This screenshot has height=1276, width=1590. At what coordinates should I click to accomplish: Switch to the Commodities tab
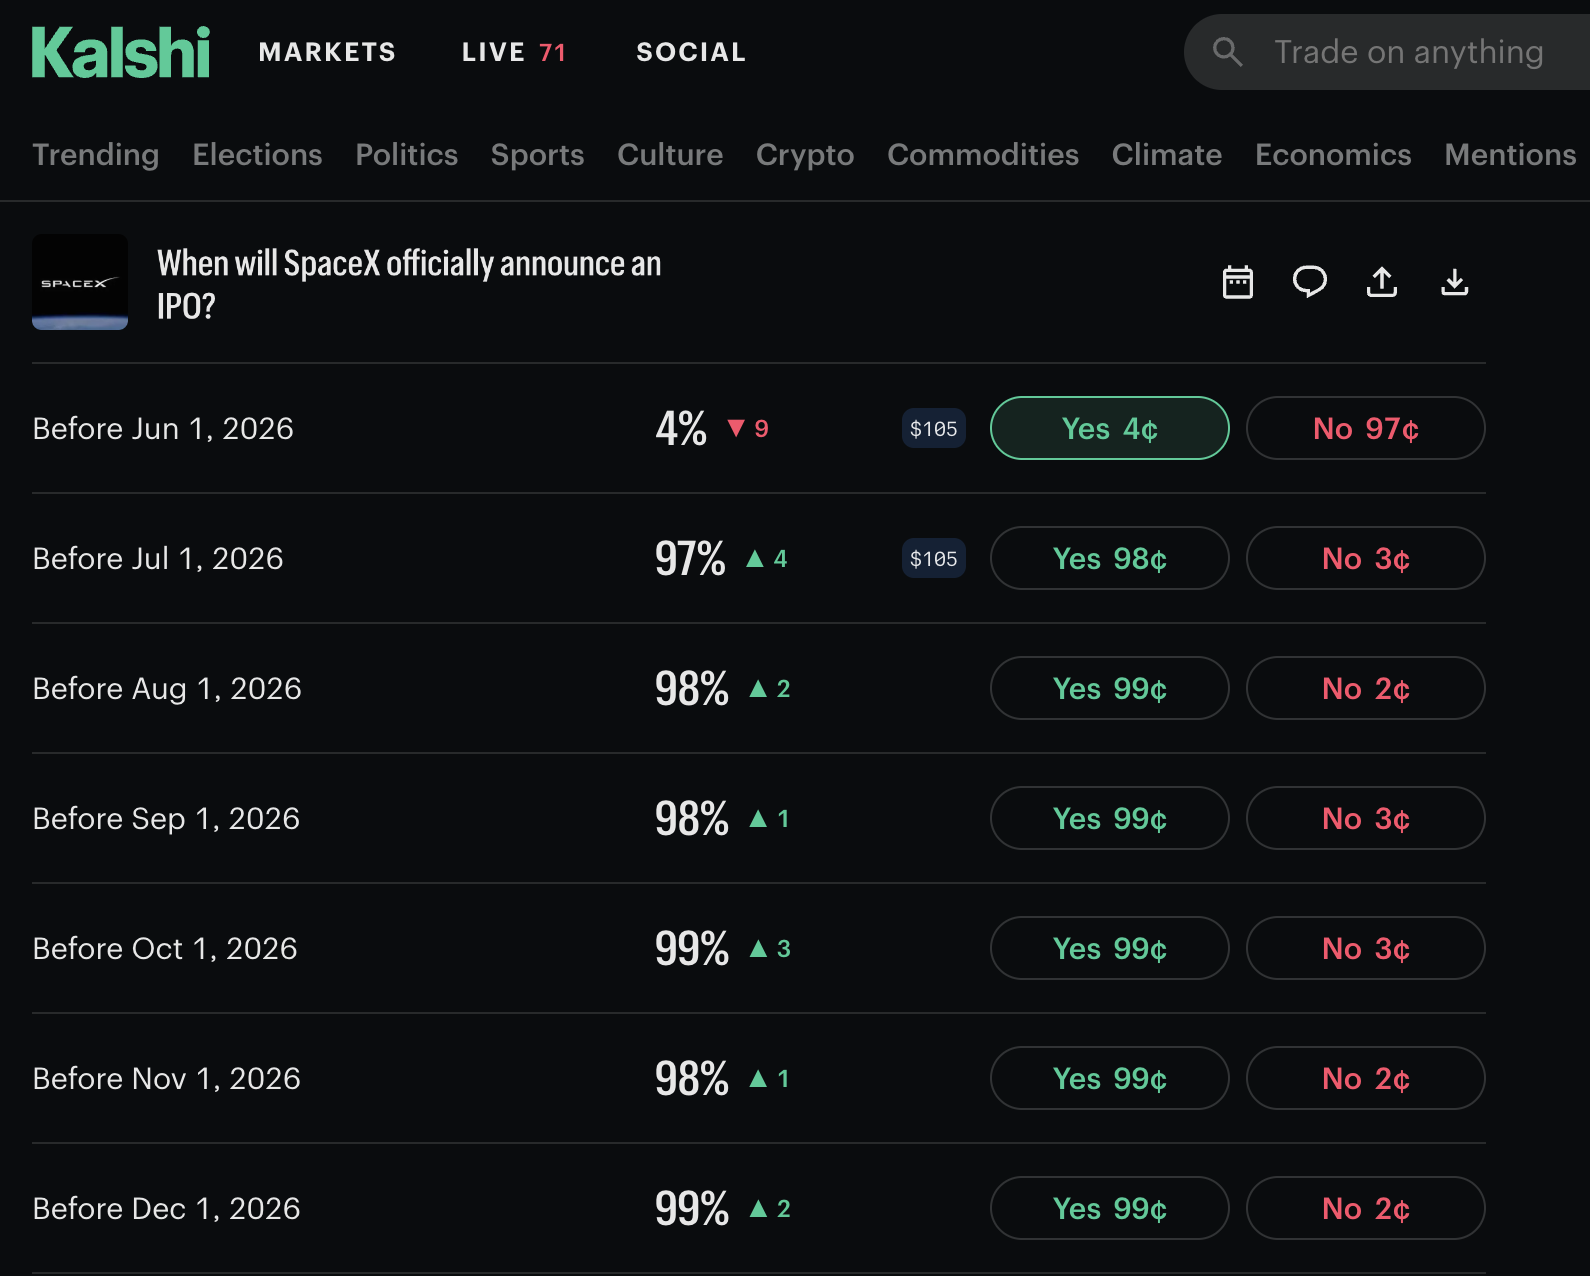pyautogui.click(x=983, y=155)
